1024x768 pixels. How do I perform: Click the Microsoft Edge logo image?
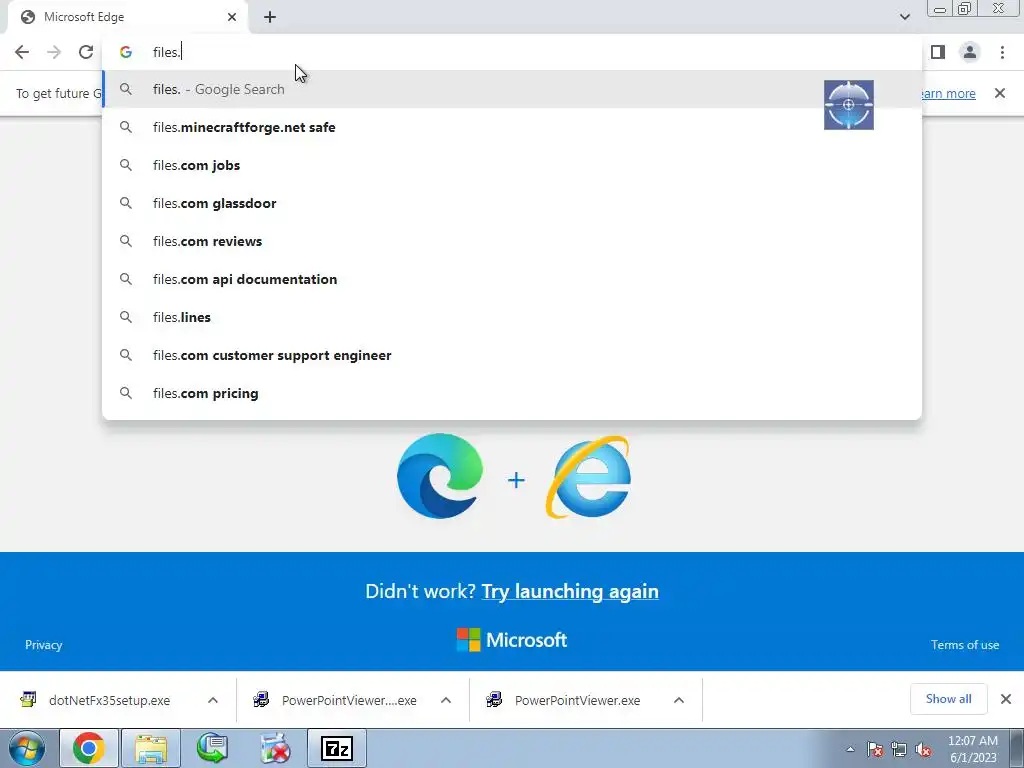click(x=440, y=475)
